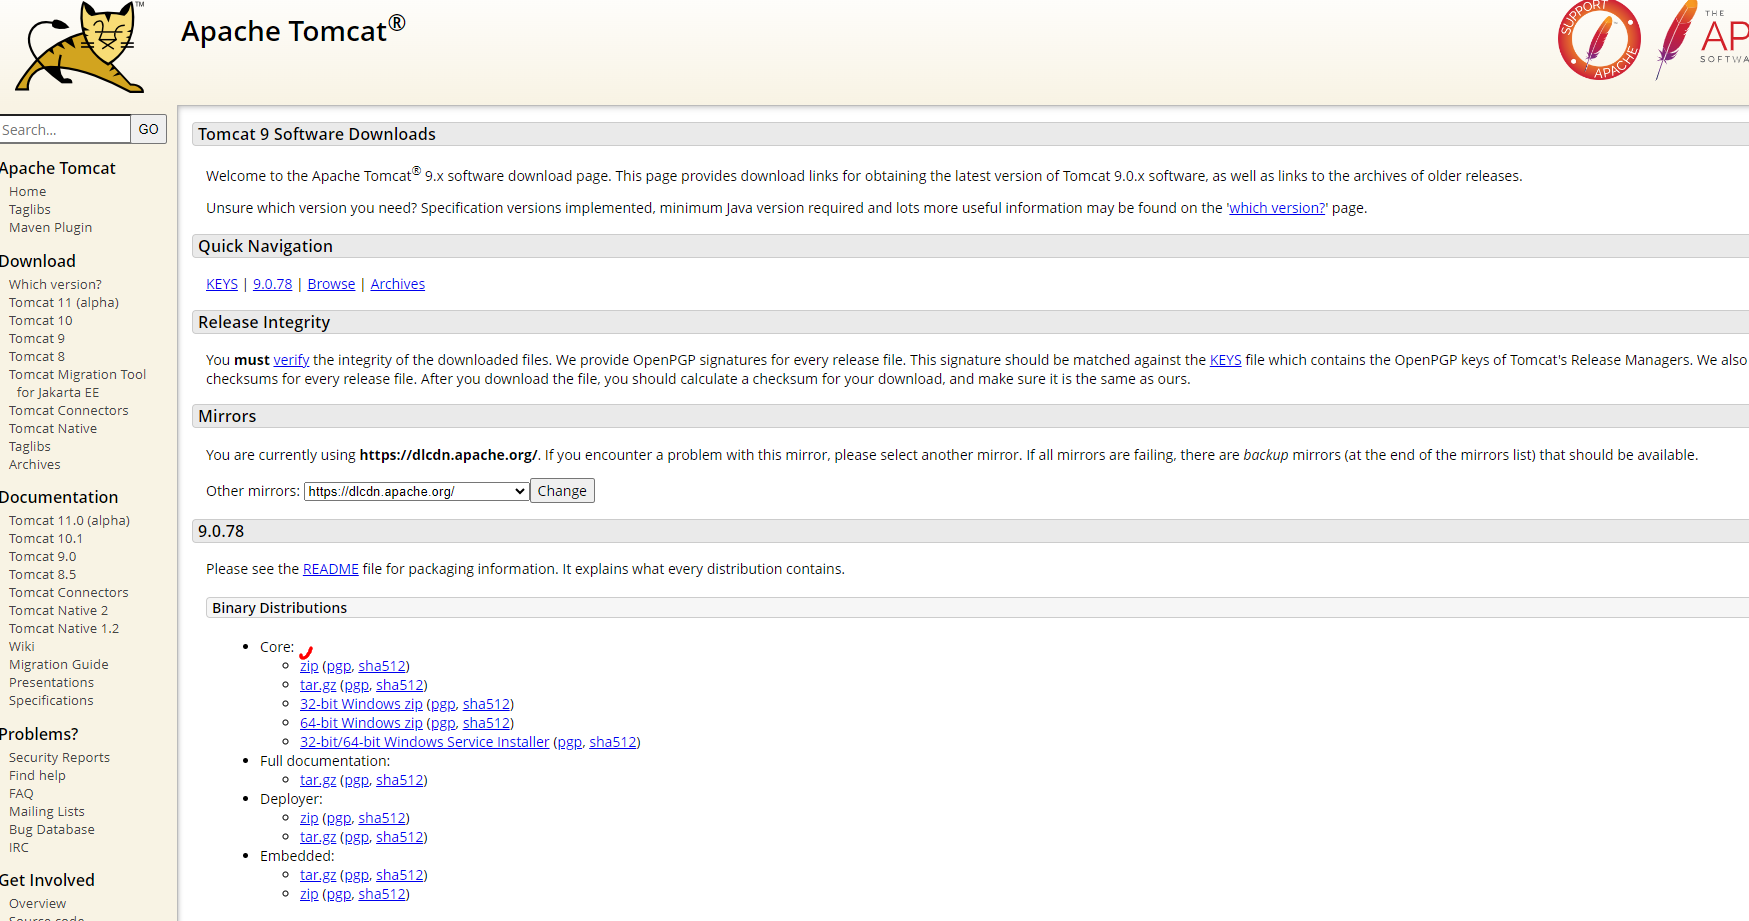This screenshot has width=1749, height=921.
Task: Open sha512 for 64-bit Windows zip
Action: [x=486, y=723]
